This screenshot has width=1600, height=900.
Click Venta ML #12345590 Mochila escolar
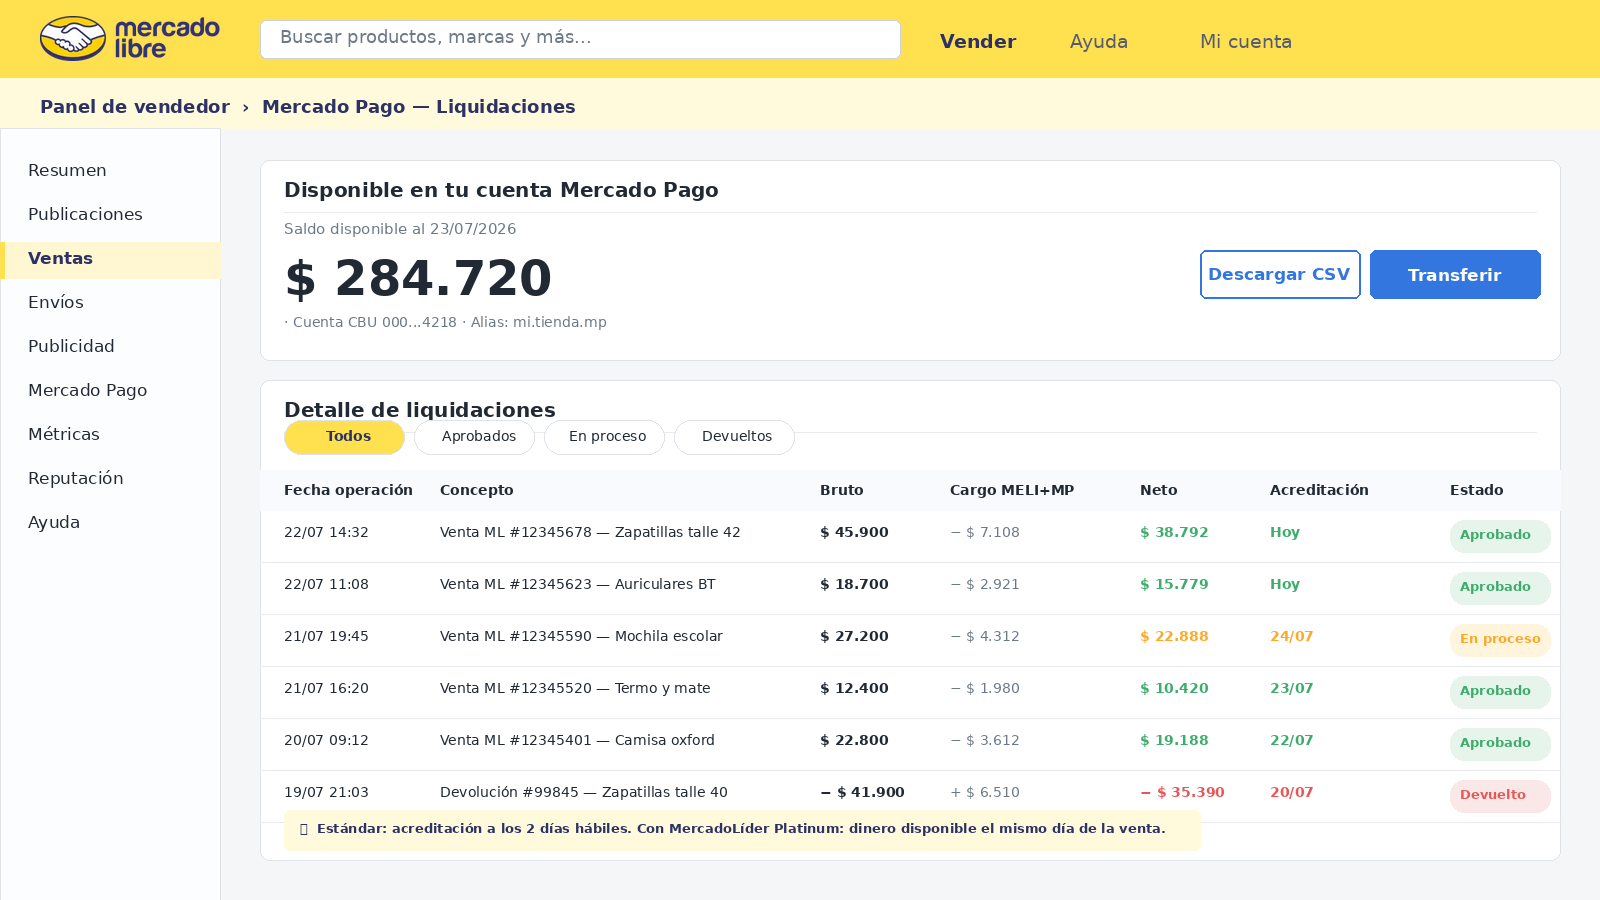click(x=581, y=636)
